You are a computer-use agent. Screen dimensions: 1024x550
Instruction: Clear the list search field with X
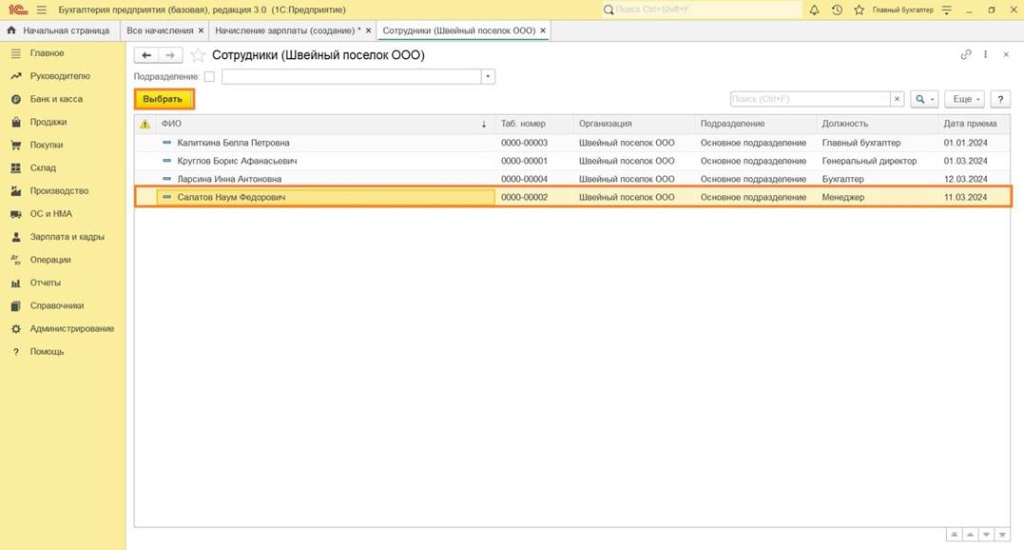[897, 99]
